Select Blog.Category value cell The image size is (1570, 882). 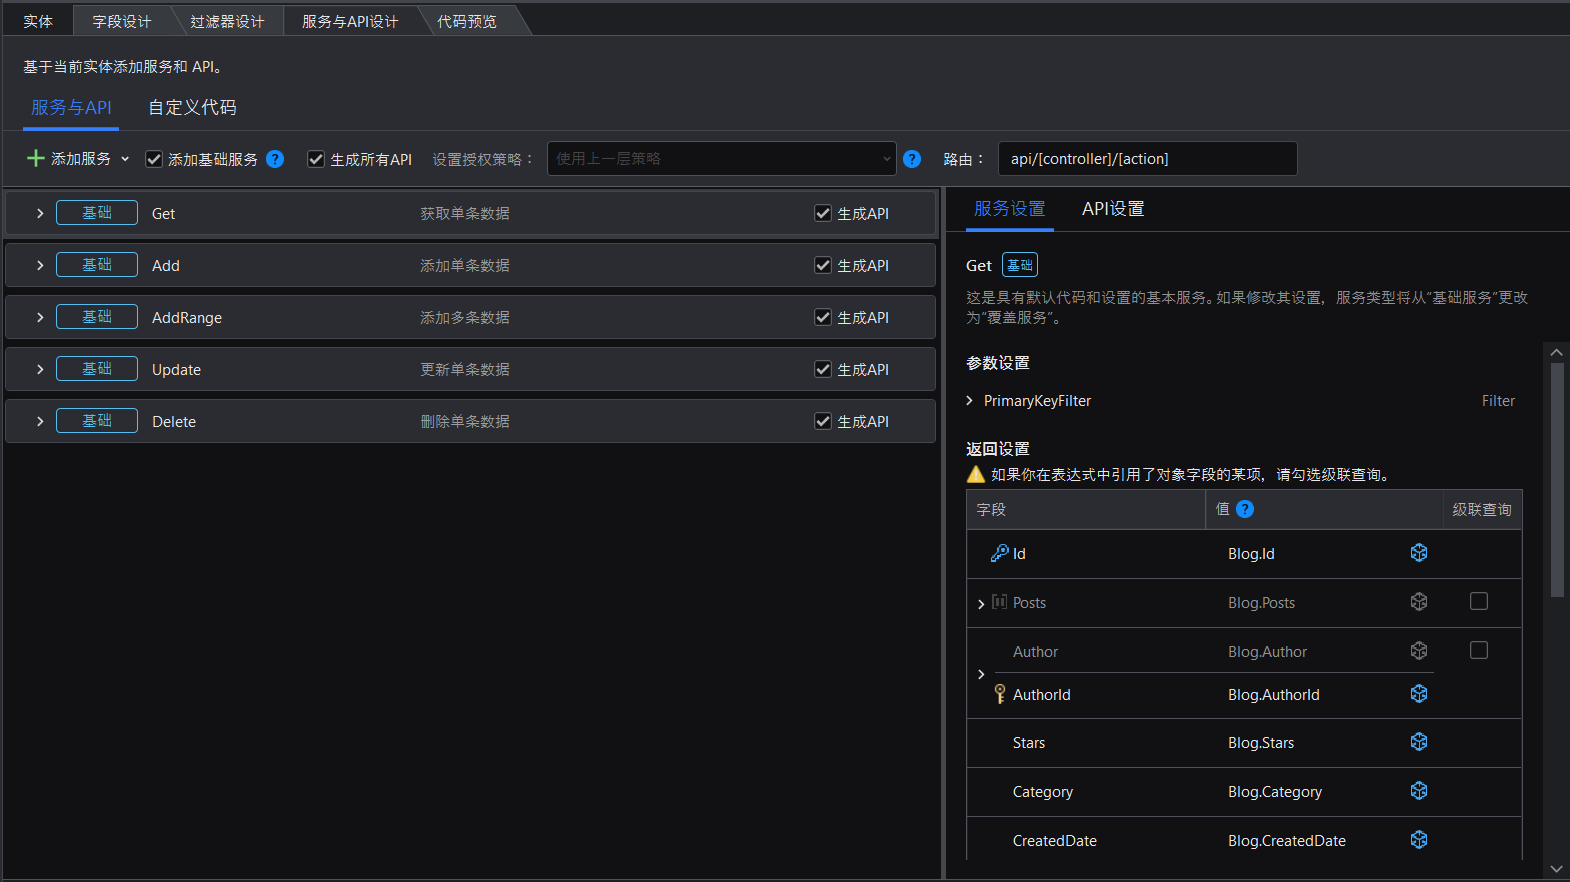1275,791
